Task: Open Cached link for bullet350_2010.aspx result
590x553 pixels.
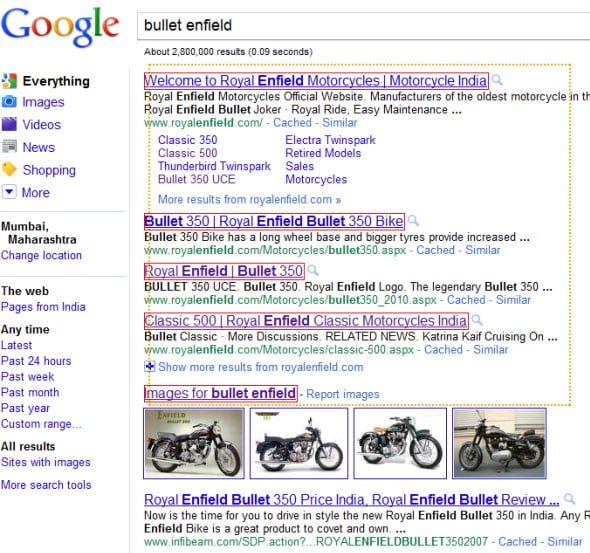Action: point(466,300)
